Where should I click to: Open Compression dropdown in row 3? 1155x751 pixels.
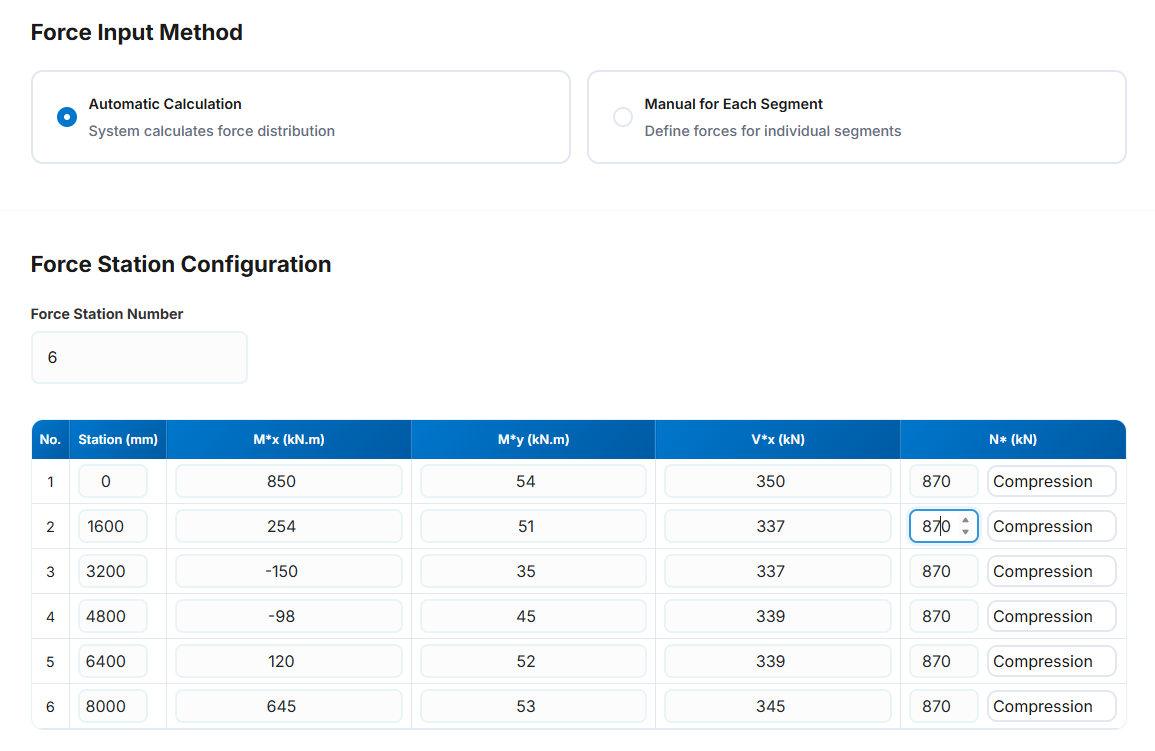pos(1051,571)
